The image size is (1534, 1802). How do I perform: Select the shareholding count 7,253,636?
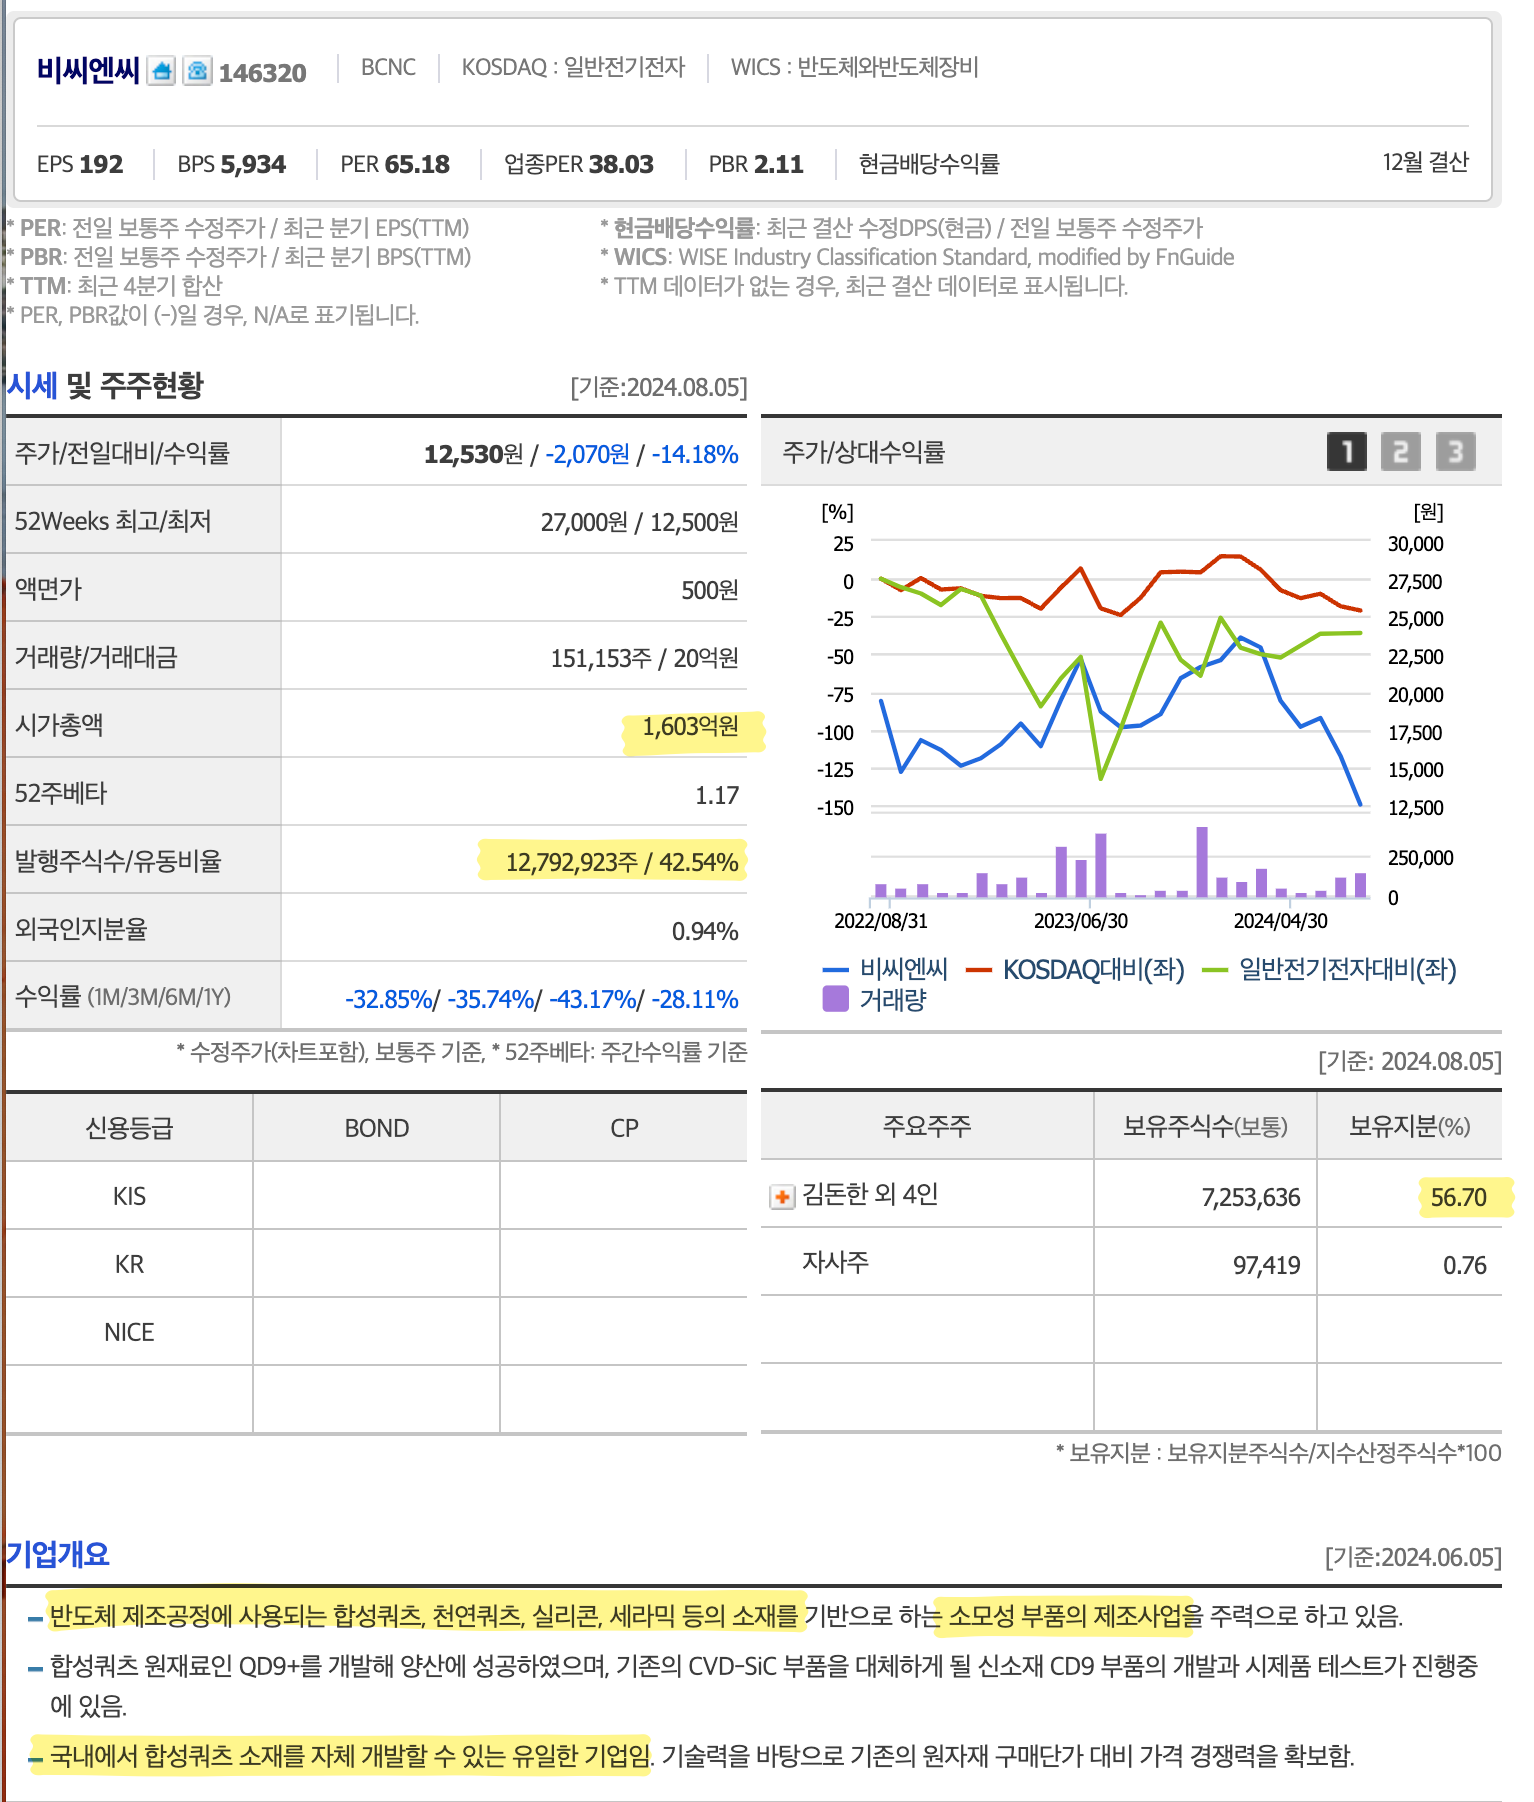(1251, 1197)
